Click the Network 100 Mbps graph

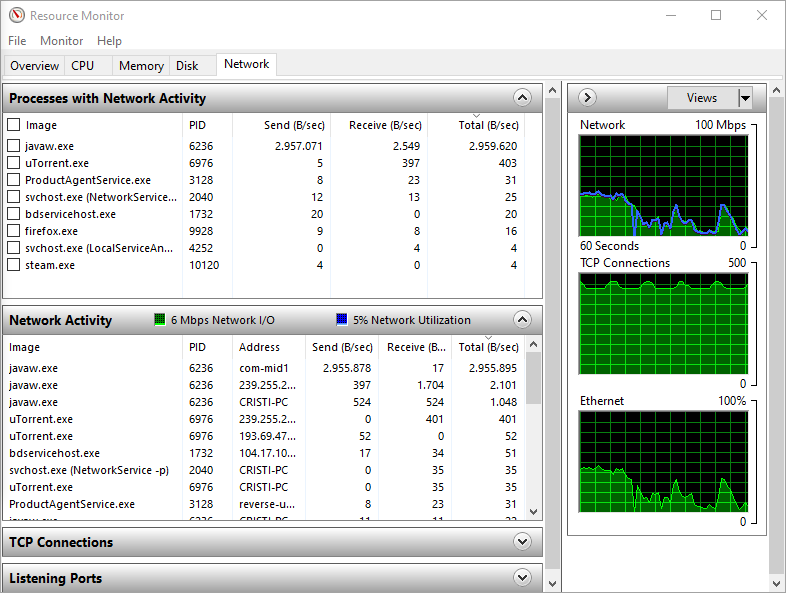point(663,185)
